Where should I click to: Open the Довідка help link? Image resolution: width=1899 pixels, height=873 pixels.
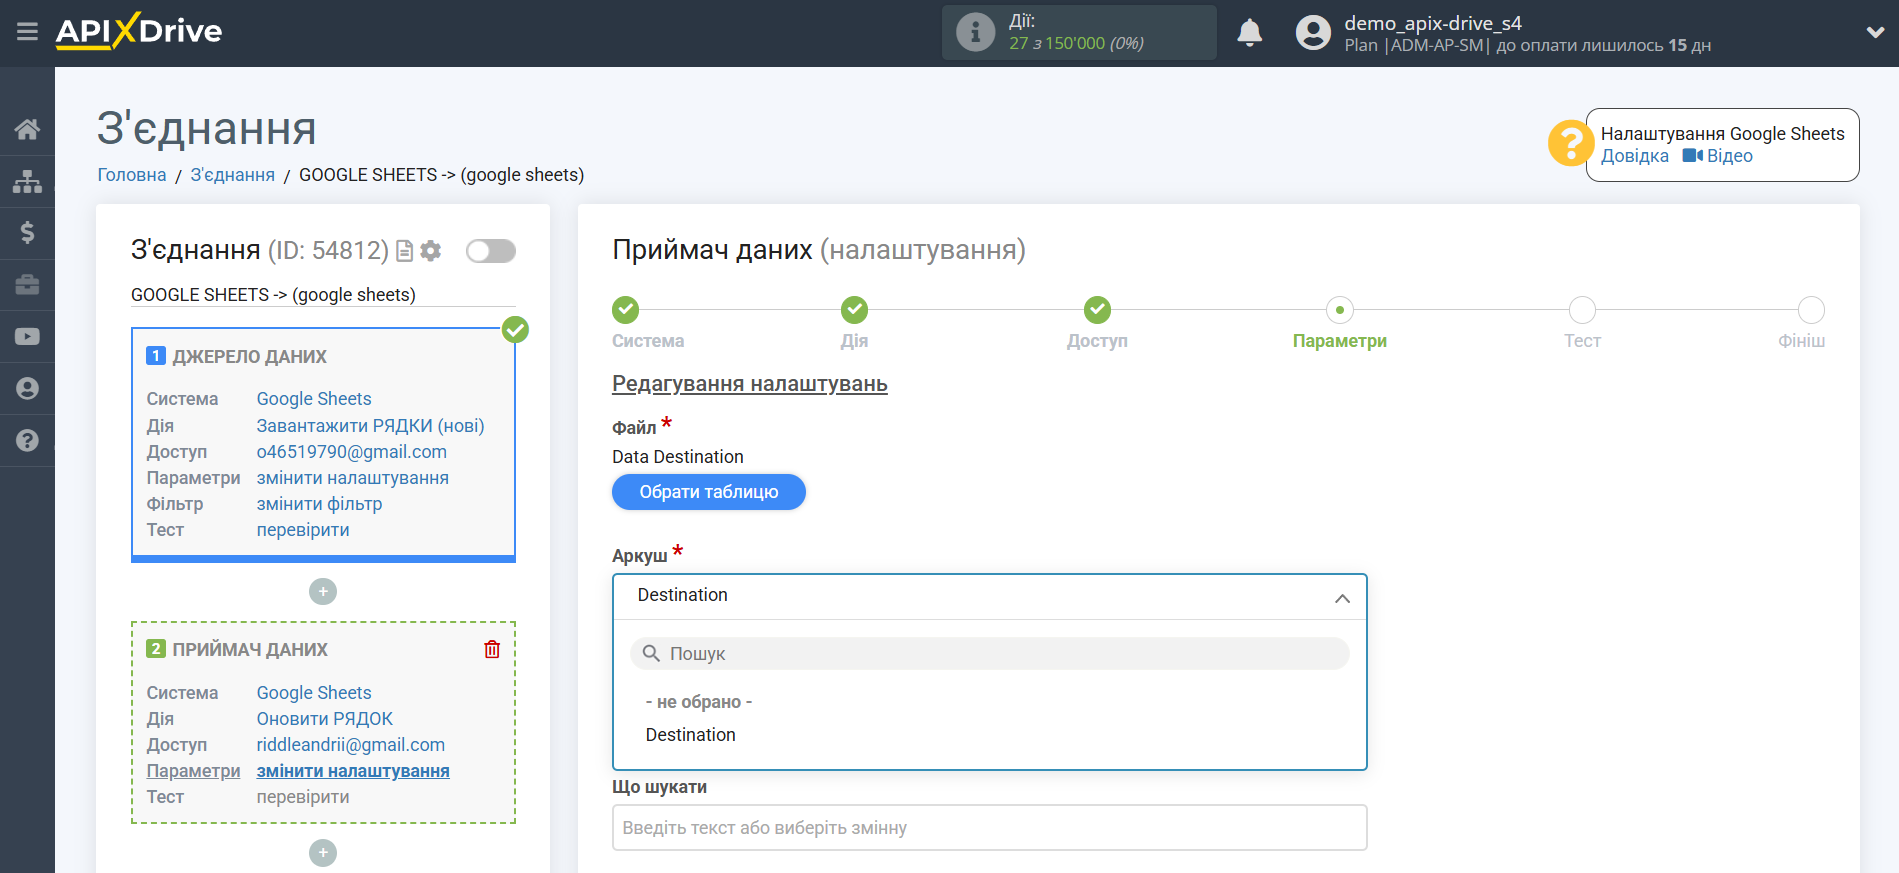(1634, 156)
